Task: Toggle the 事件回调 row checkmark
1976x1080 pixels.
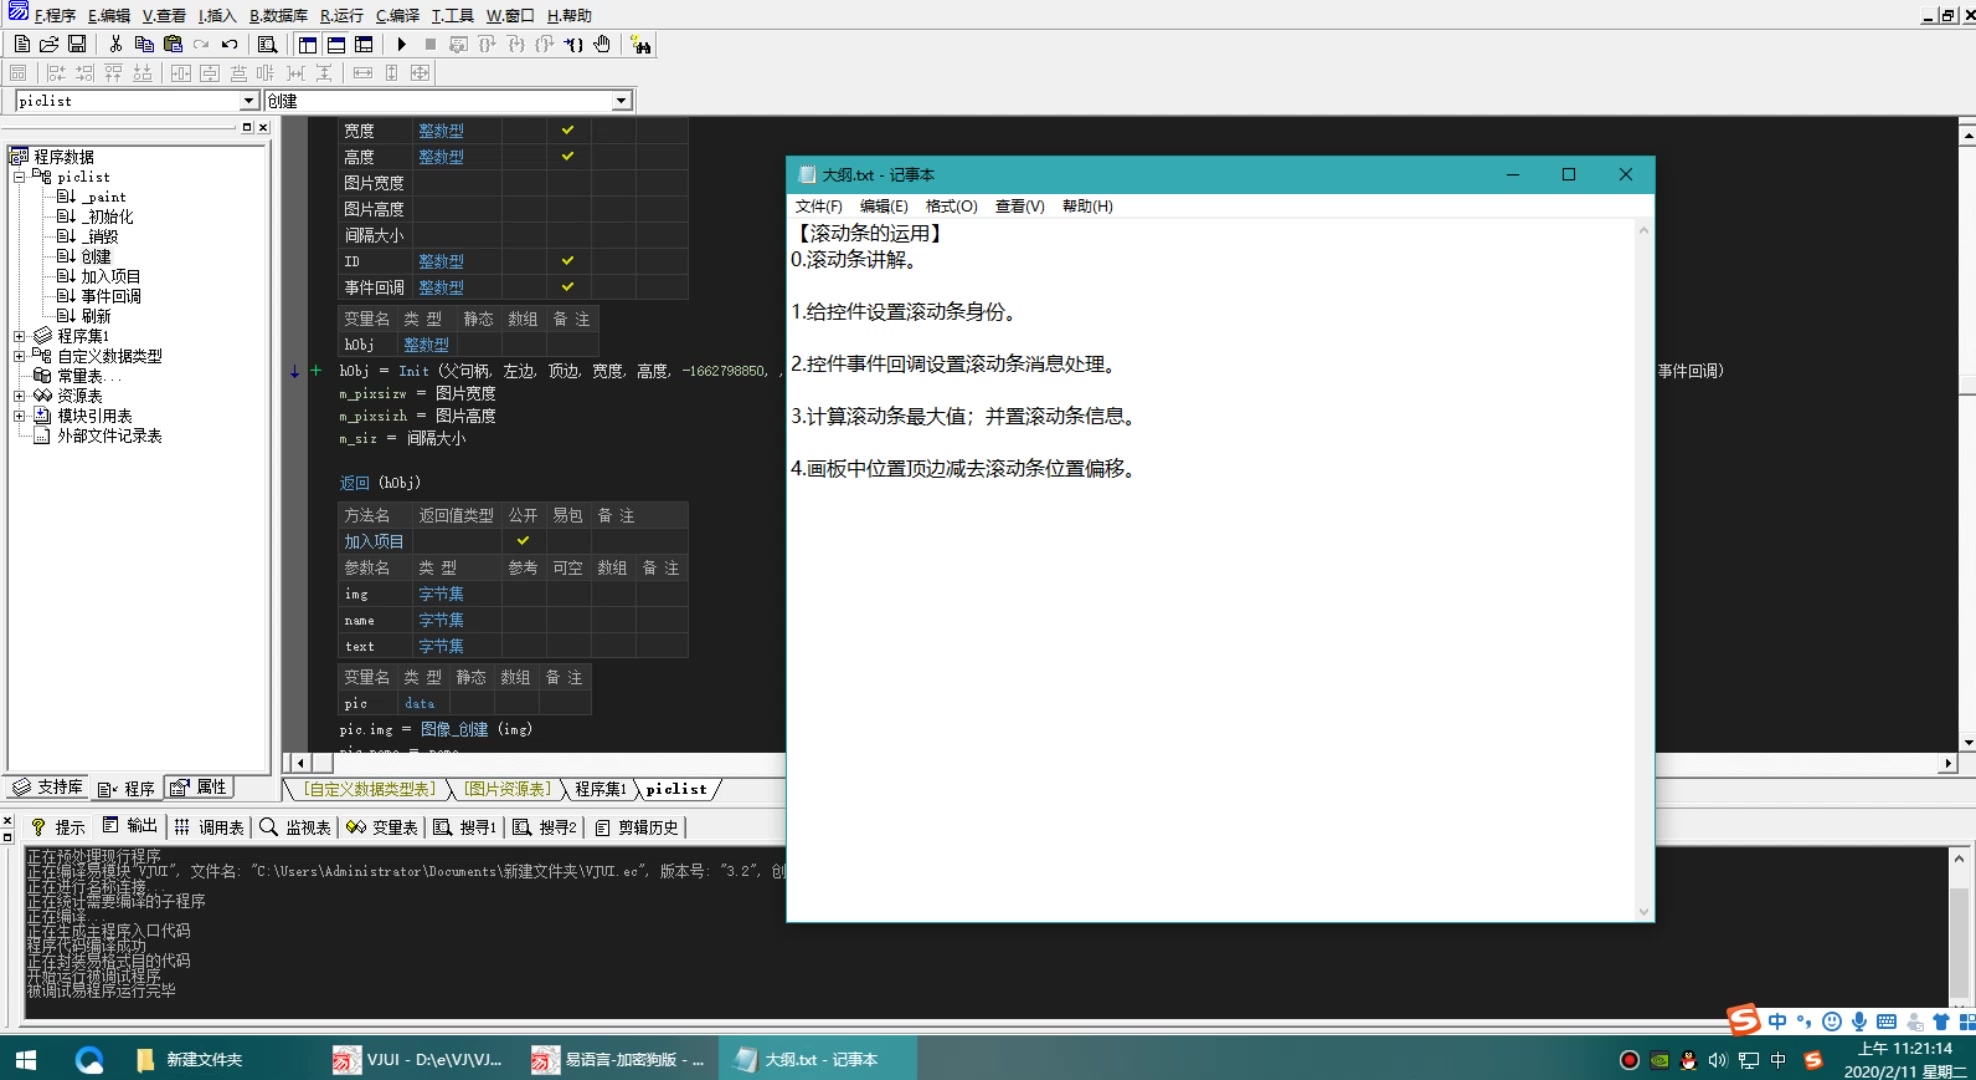Action: click(x=567, y=287)
